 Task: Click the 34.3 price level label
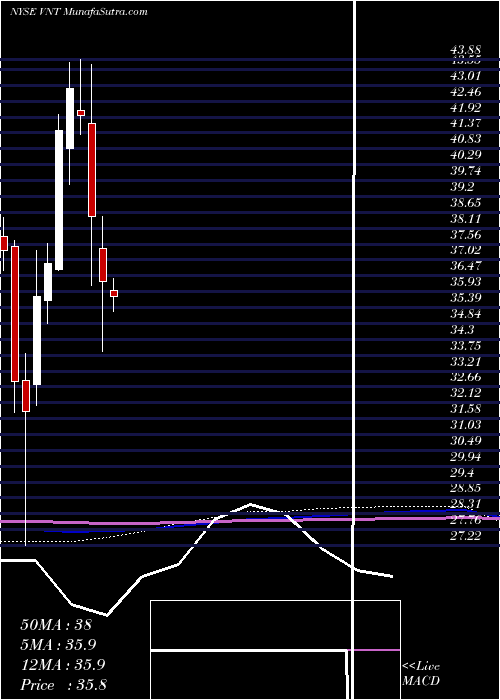pos(462,329)
